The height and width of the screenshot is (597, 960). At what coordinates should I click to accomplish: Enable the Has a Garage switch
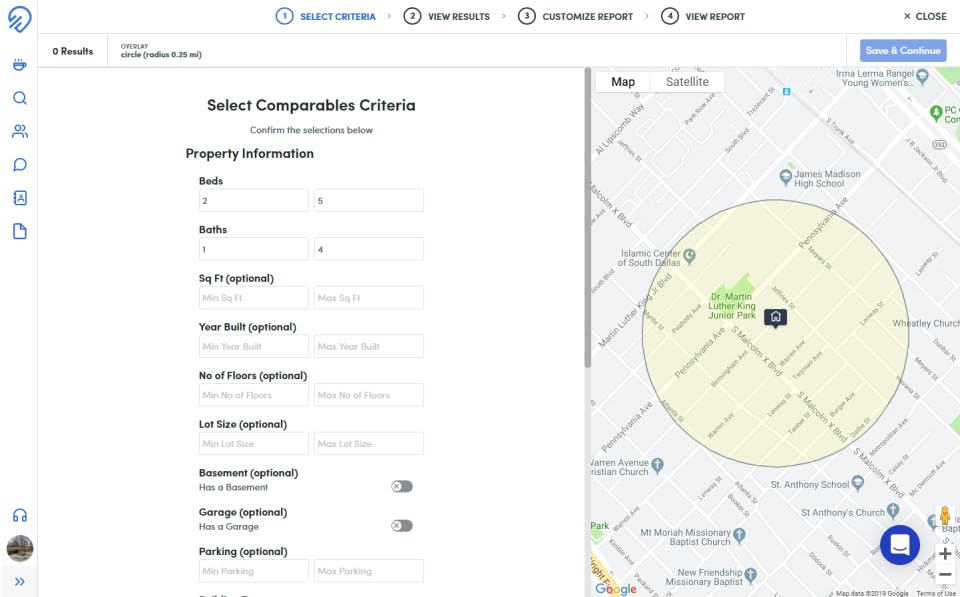click(x=402, y=526)
